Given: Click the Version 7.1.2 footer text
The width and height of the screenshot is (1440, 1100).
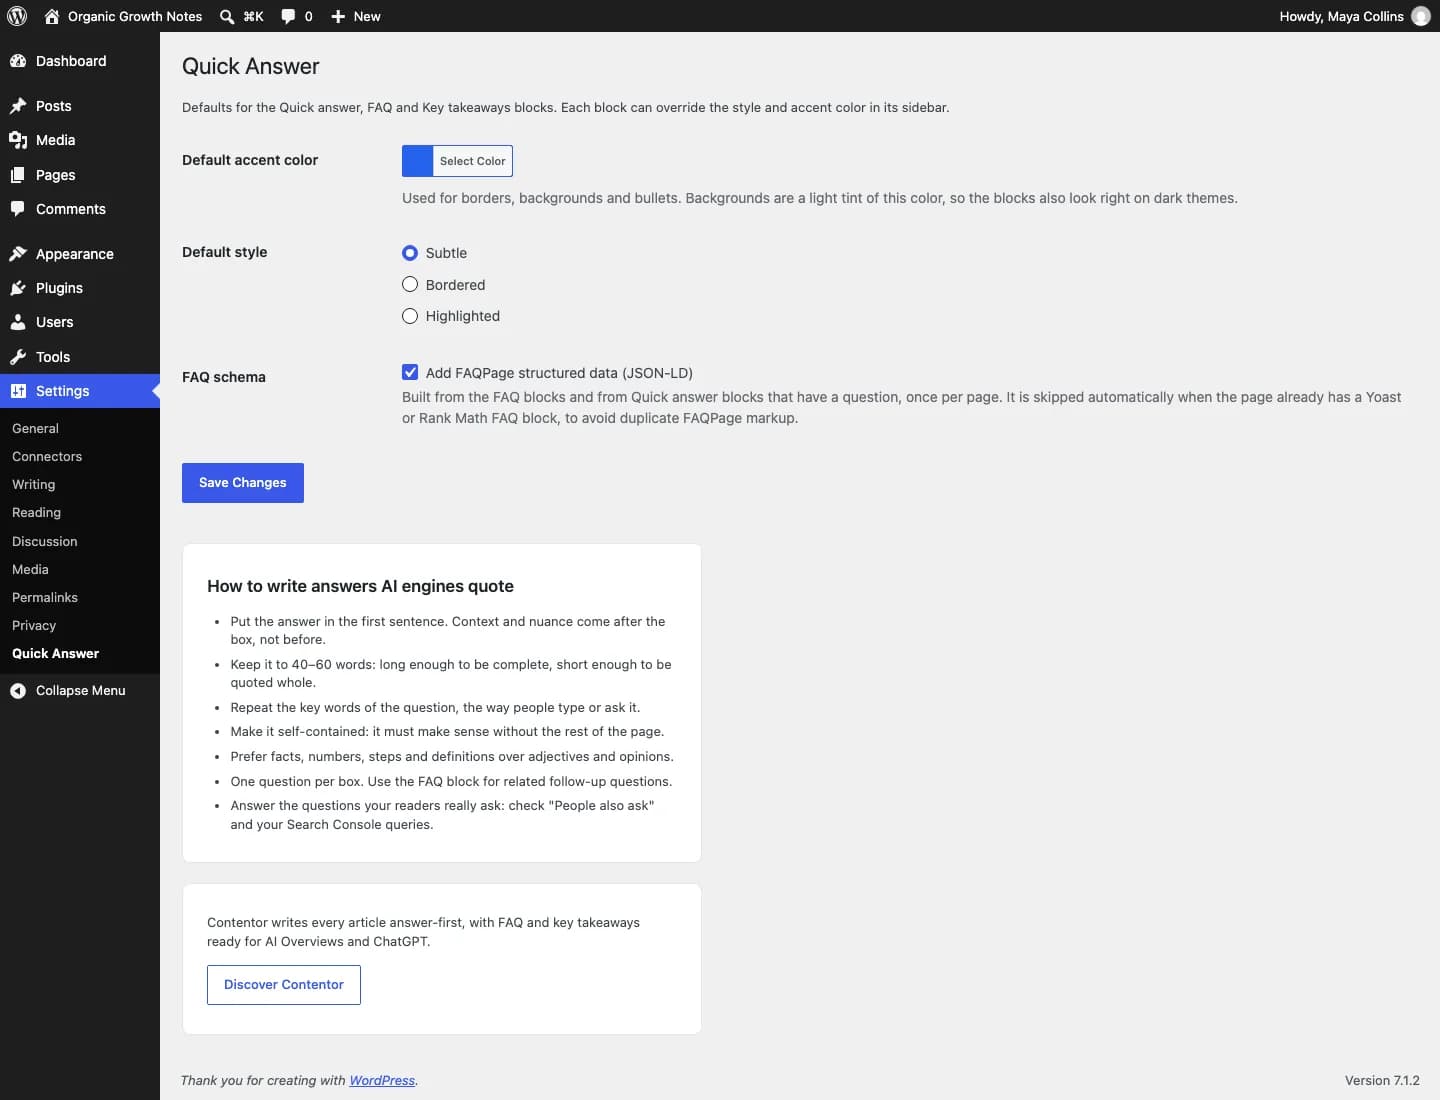Looking at the screenshot, I should click(x=1382, y=1081).
